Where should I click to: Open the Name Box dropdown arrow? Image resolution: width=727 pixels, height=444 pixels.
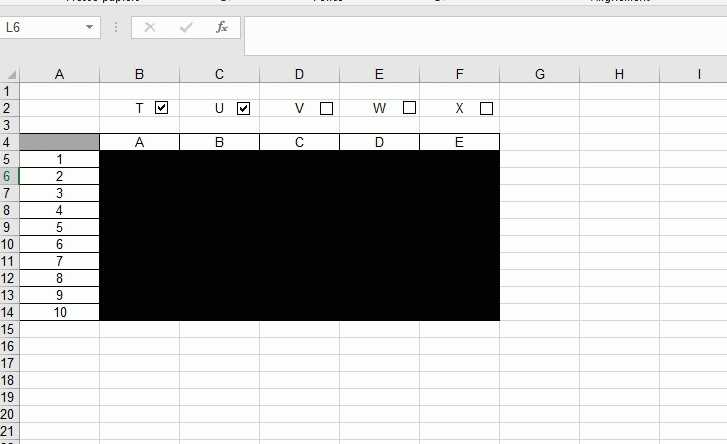pos(89,27)
